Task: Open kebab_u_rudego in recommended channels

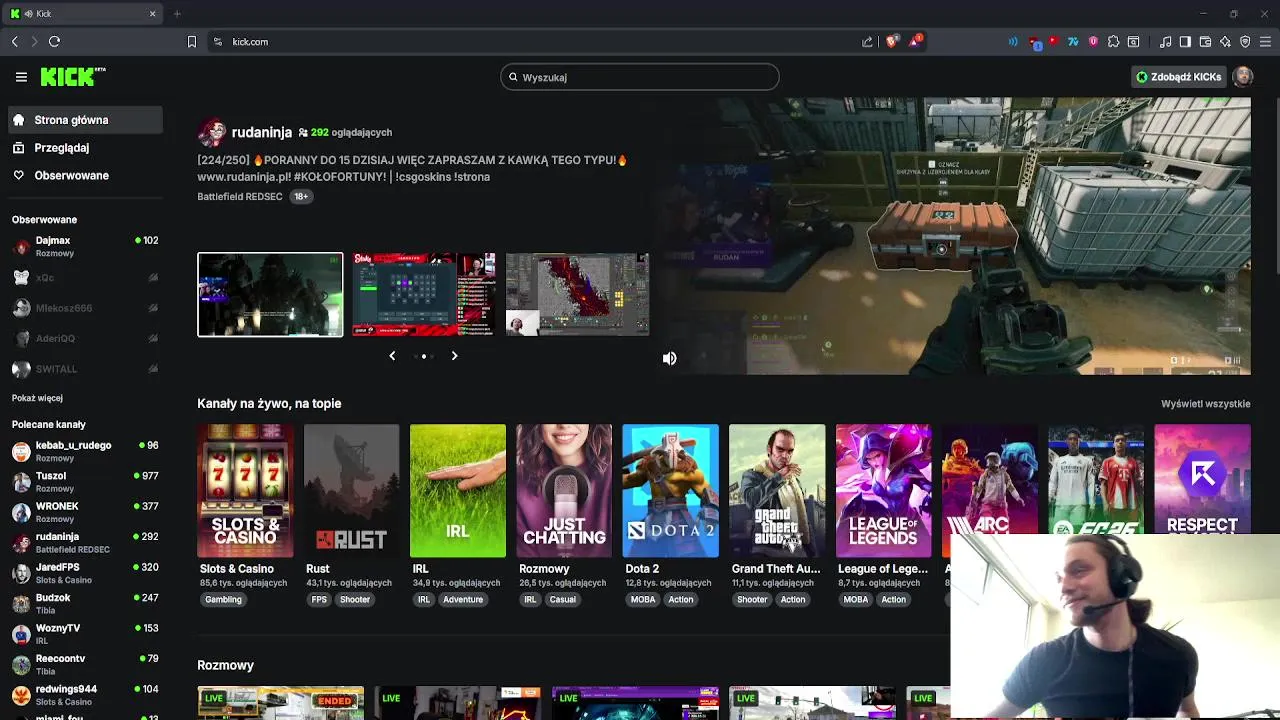Action: click(84, 451)
